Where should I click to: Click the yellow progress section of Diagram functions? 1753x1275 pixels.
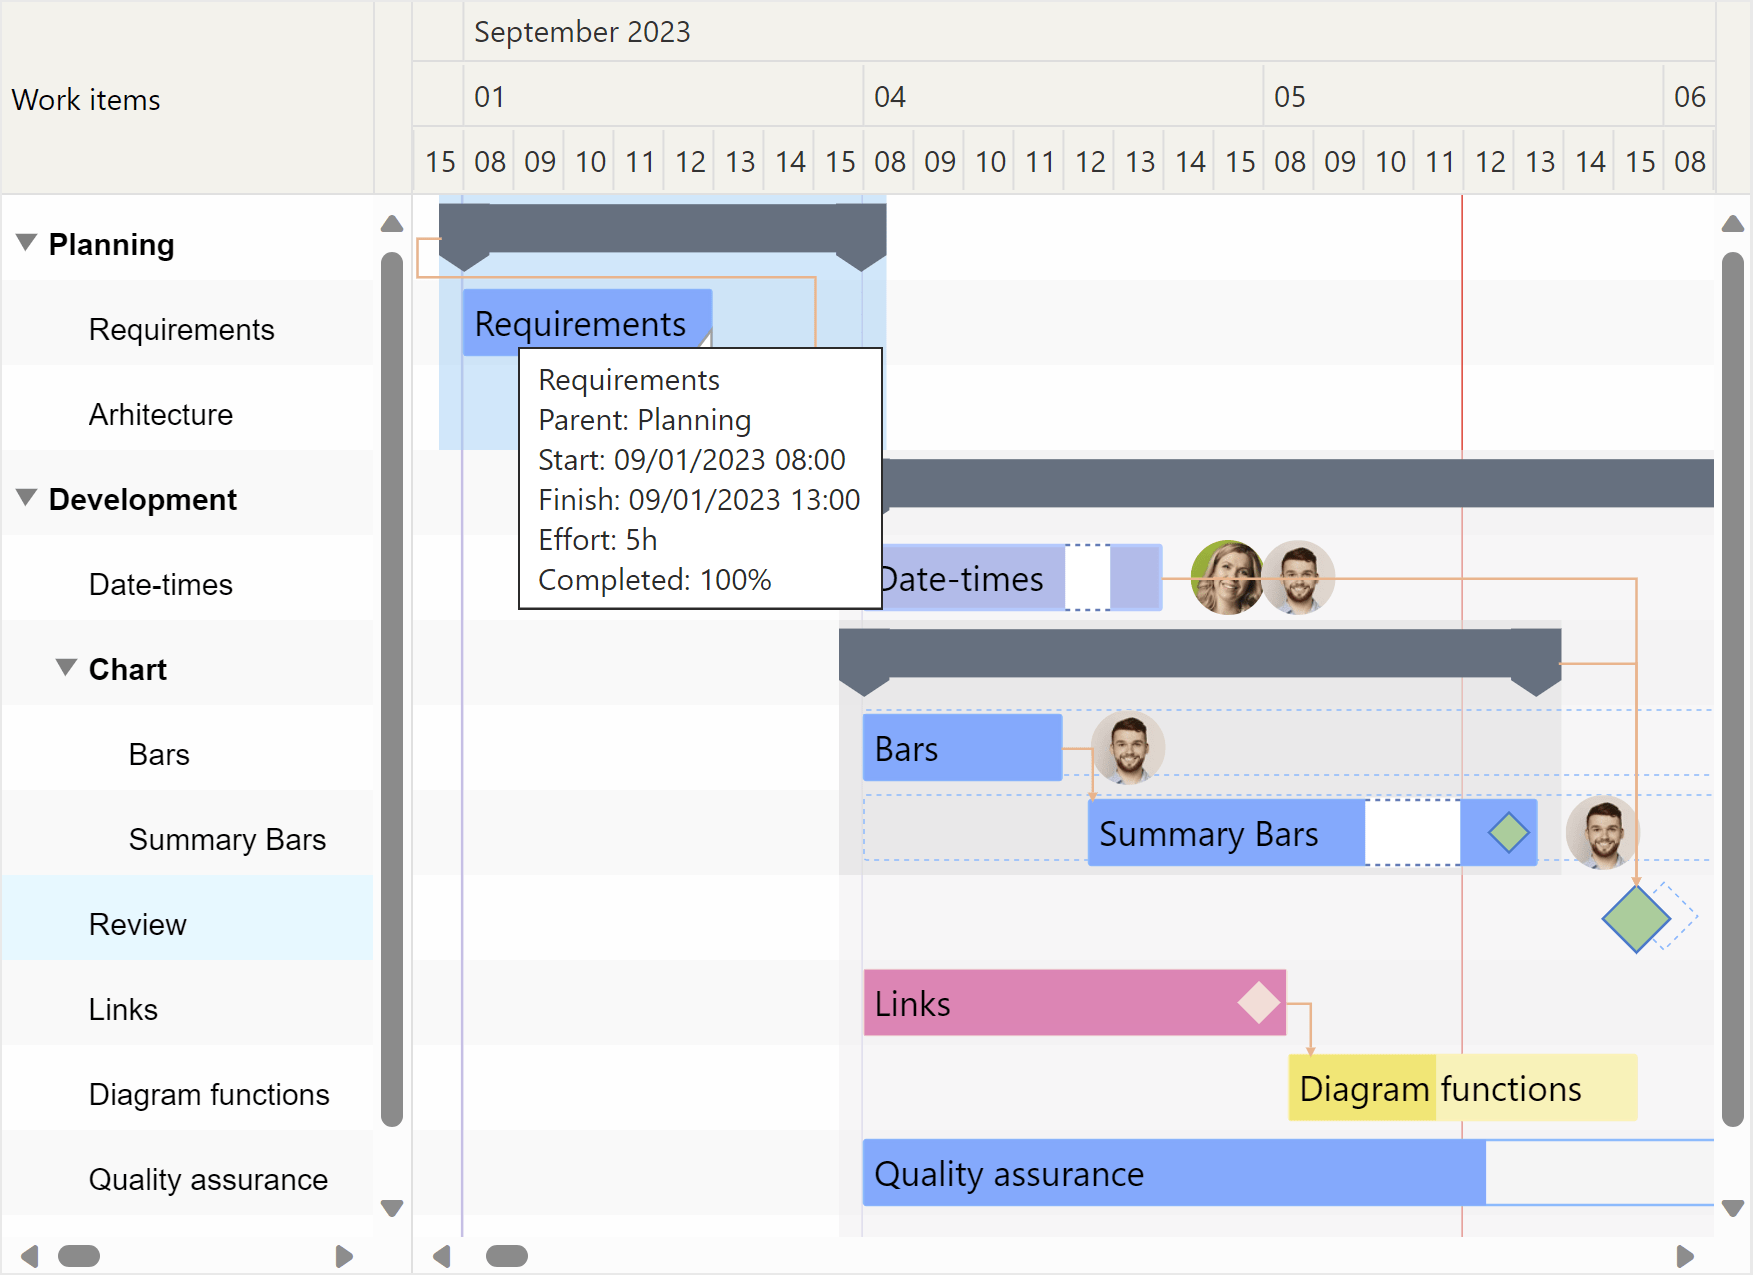(1360, 1088)
